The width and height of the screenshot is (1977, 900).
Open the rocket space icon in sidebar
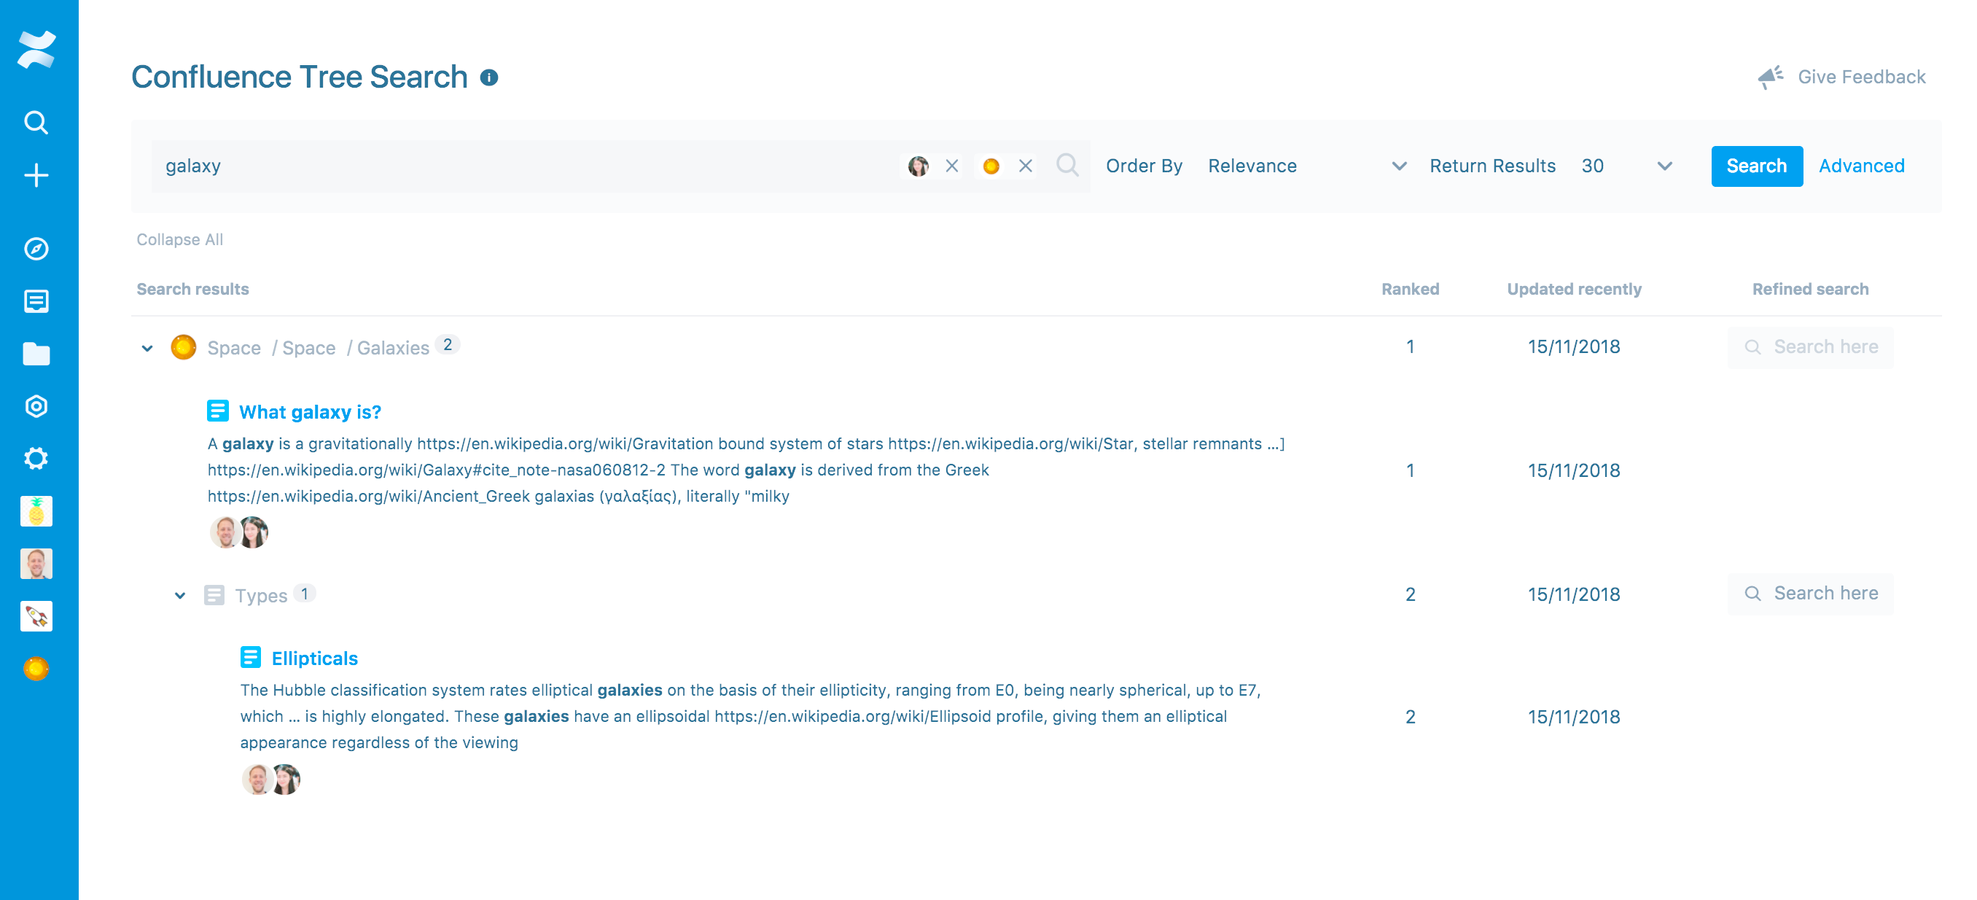(36, 617)
